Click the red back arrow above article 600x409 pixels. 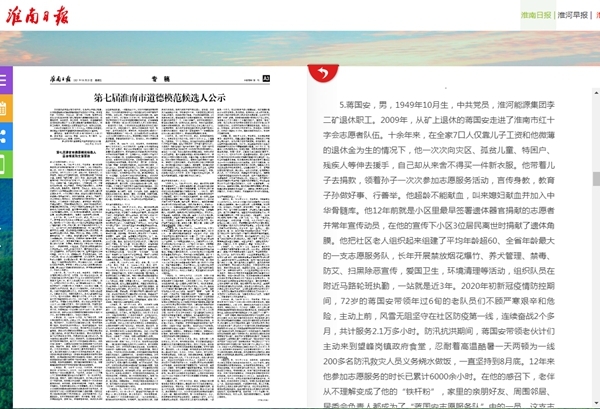(x=322, y=72)
